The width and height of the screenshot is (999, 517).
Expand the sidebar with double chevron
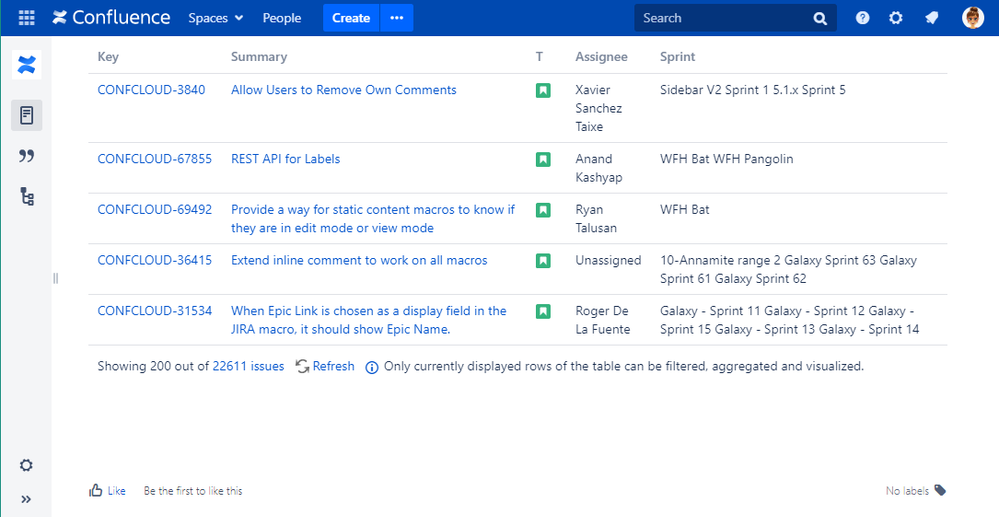click(27, 499)
